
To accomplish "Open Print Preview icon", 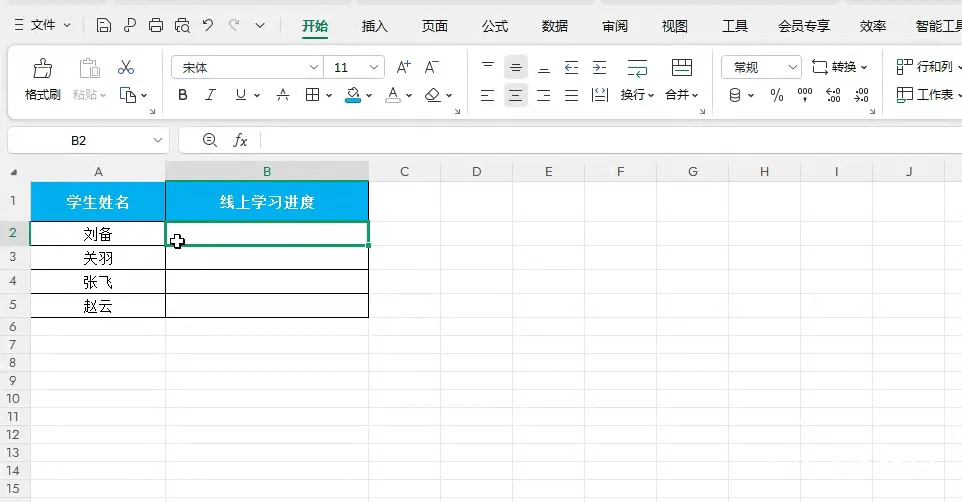I will point(182,25).
